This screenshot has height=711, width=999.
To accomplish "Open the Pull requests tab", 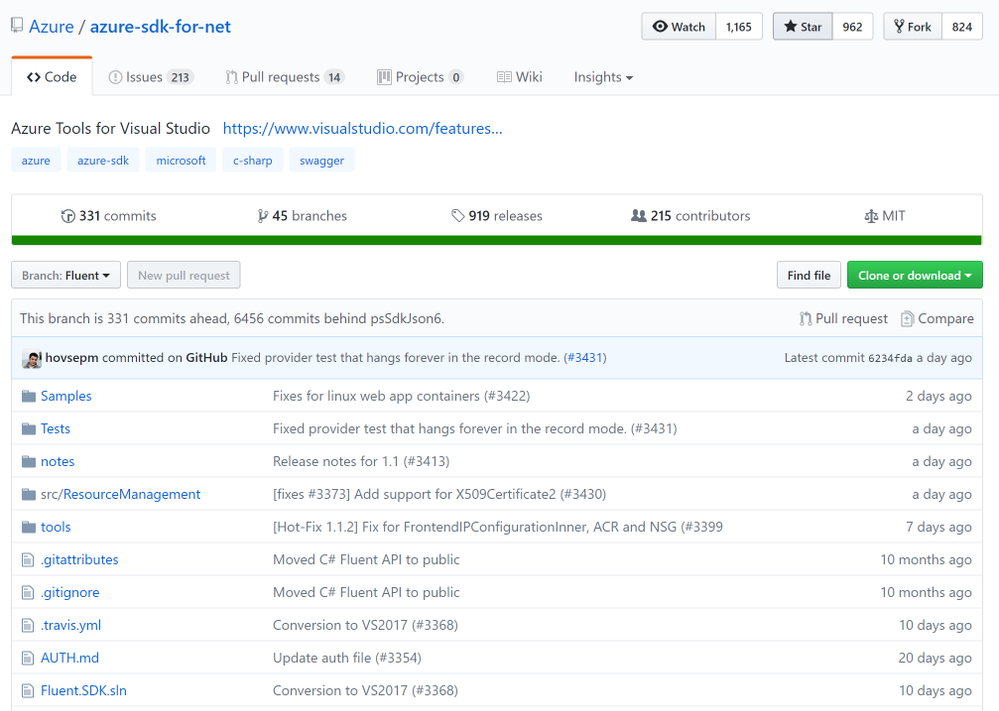I will pyautogui.click(x=284, y=77).
